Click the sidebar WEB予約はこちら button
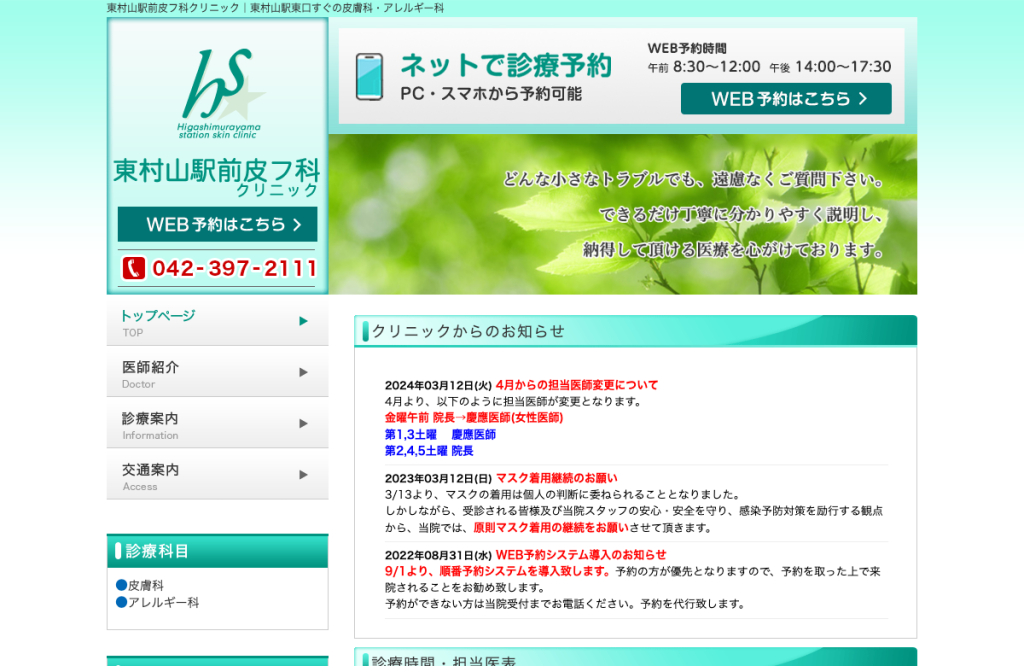Screen dimensions: 1024x666 [x=217, y=225]
